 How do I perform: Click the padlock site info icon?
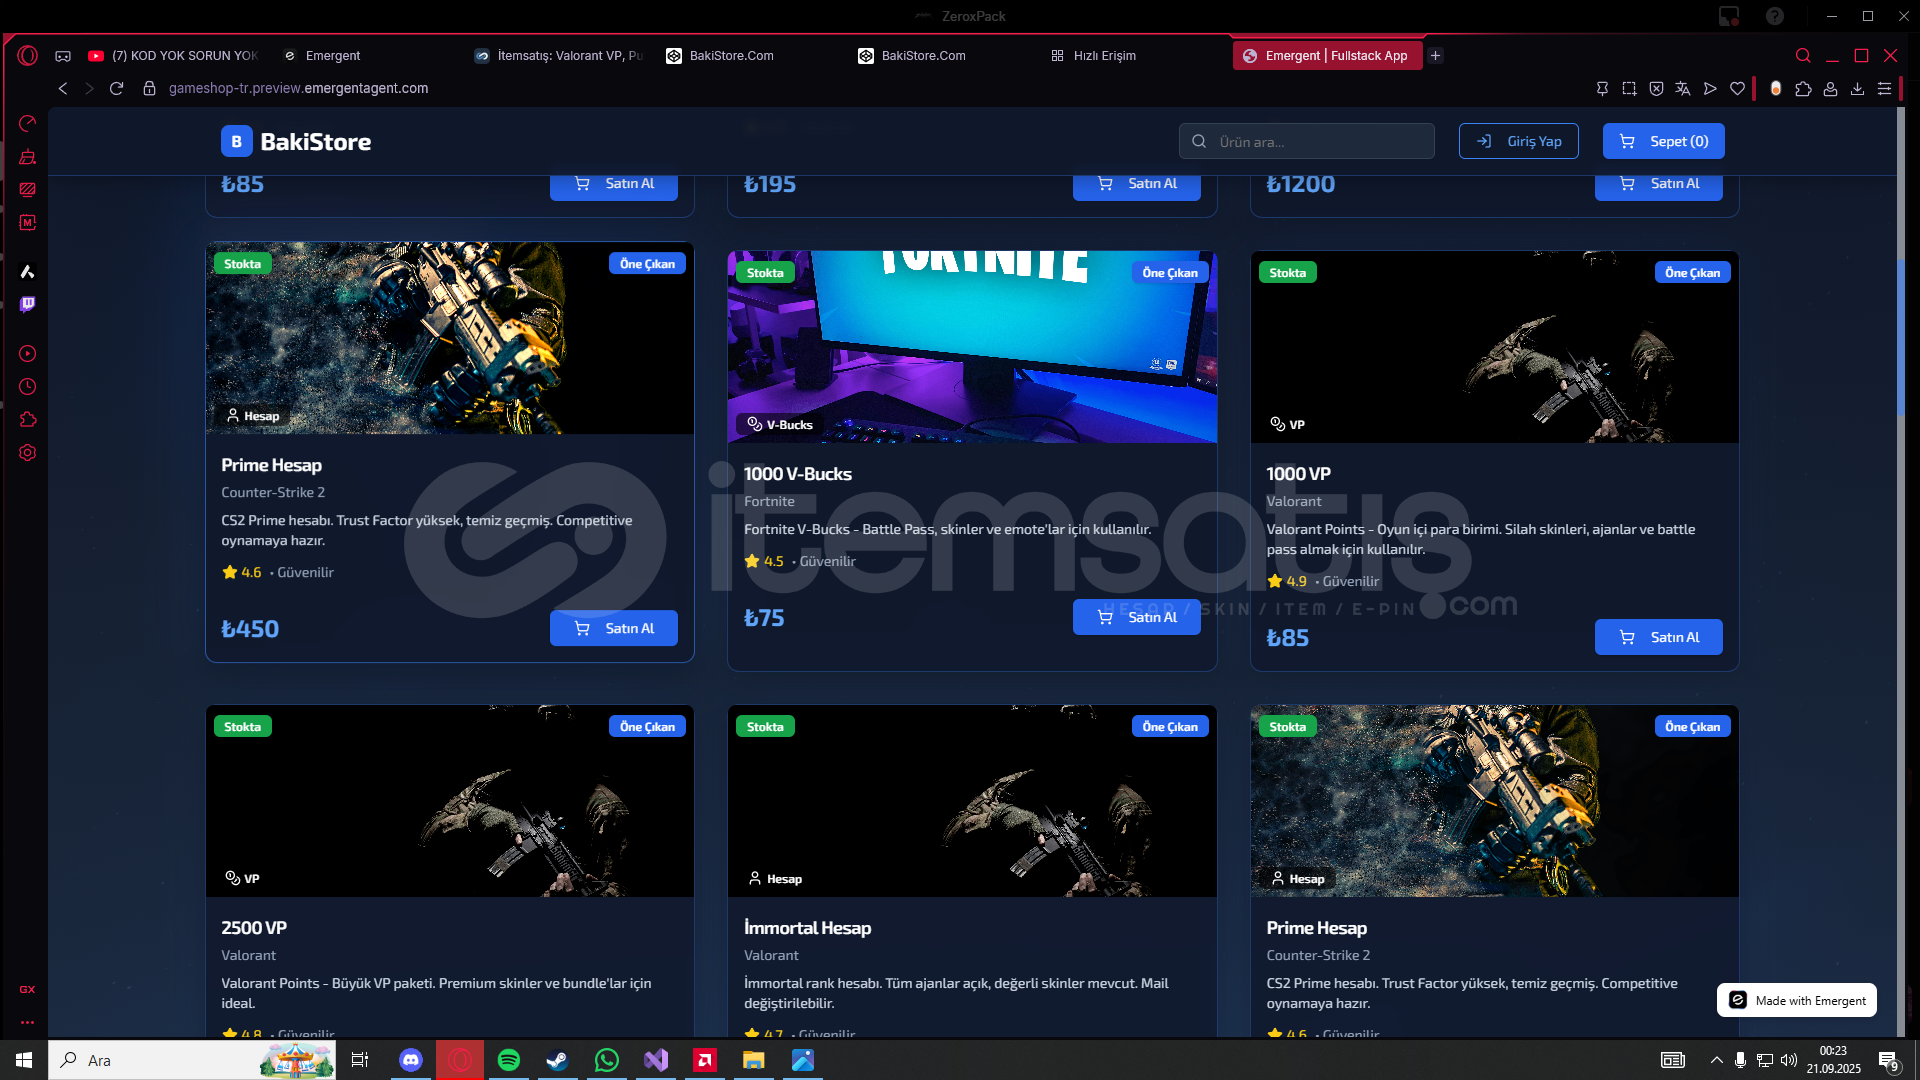(149, 88)
